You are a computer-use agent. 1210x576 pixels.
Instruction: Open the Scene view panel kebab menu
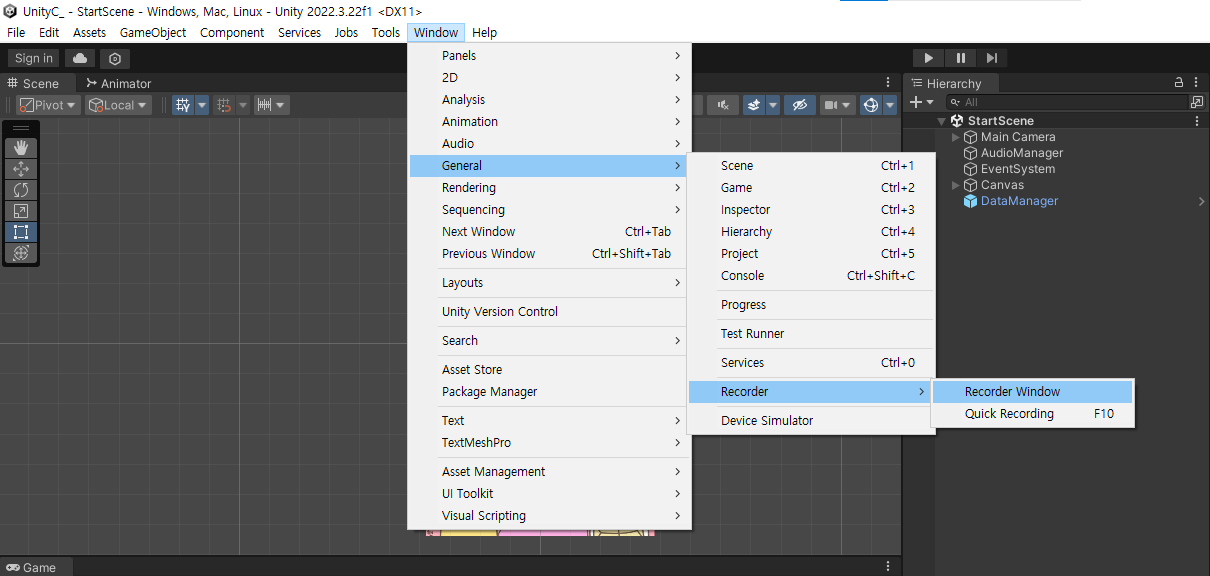click(888, 83)
